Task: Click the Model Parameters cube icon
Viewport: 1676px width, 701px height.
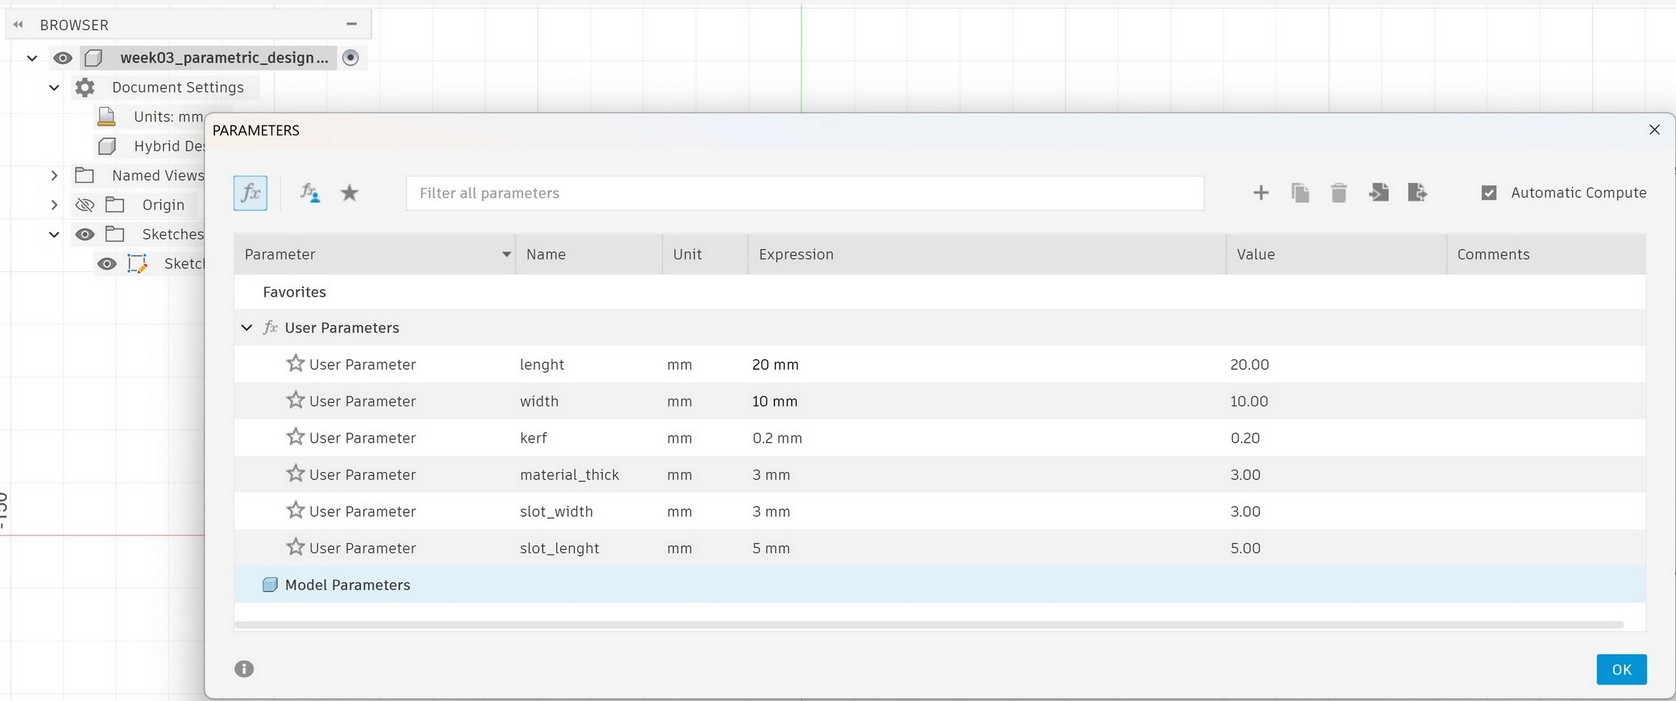Action: (269, 584)
